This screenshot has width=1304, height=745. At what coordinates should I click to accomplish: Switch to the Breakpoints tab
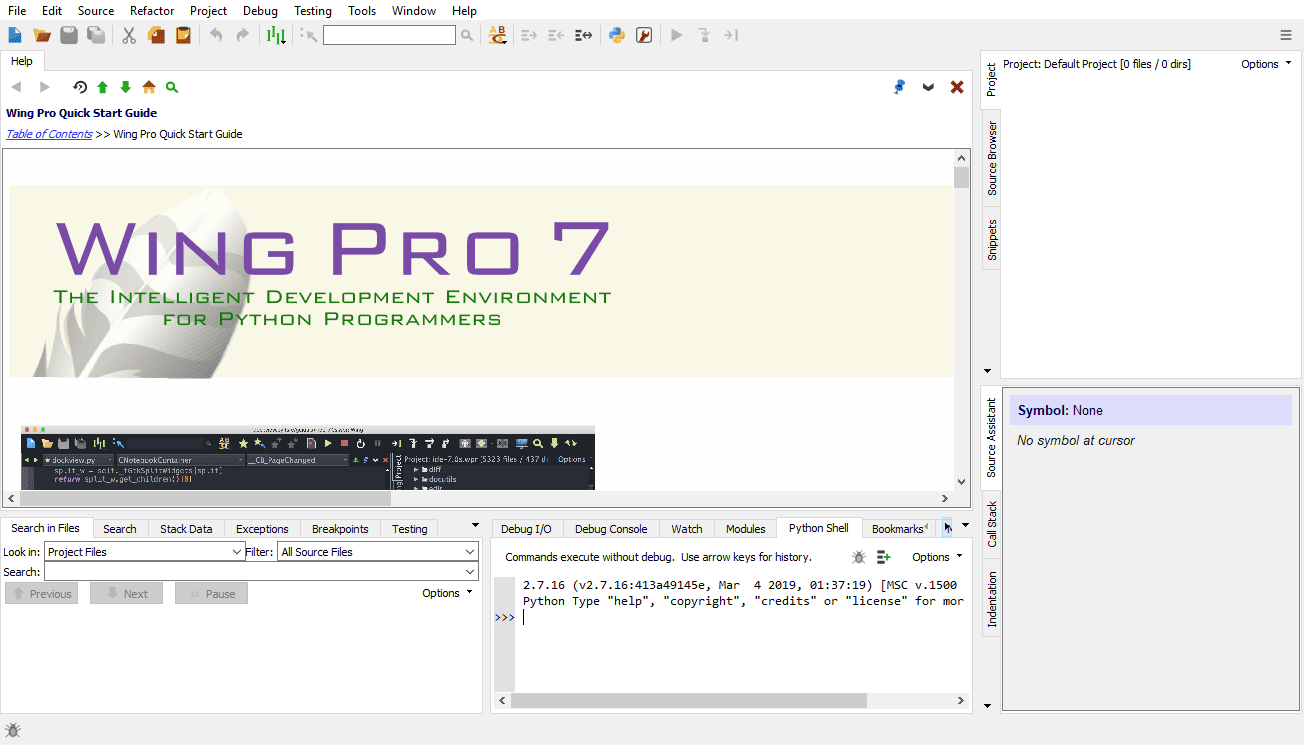click(x=340, y=529)
